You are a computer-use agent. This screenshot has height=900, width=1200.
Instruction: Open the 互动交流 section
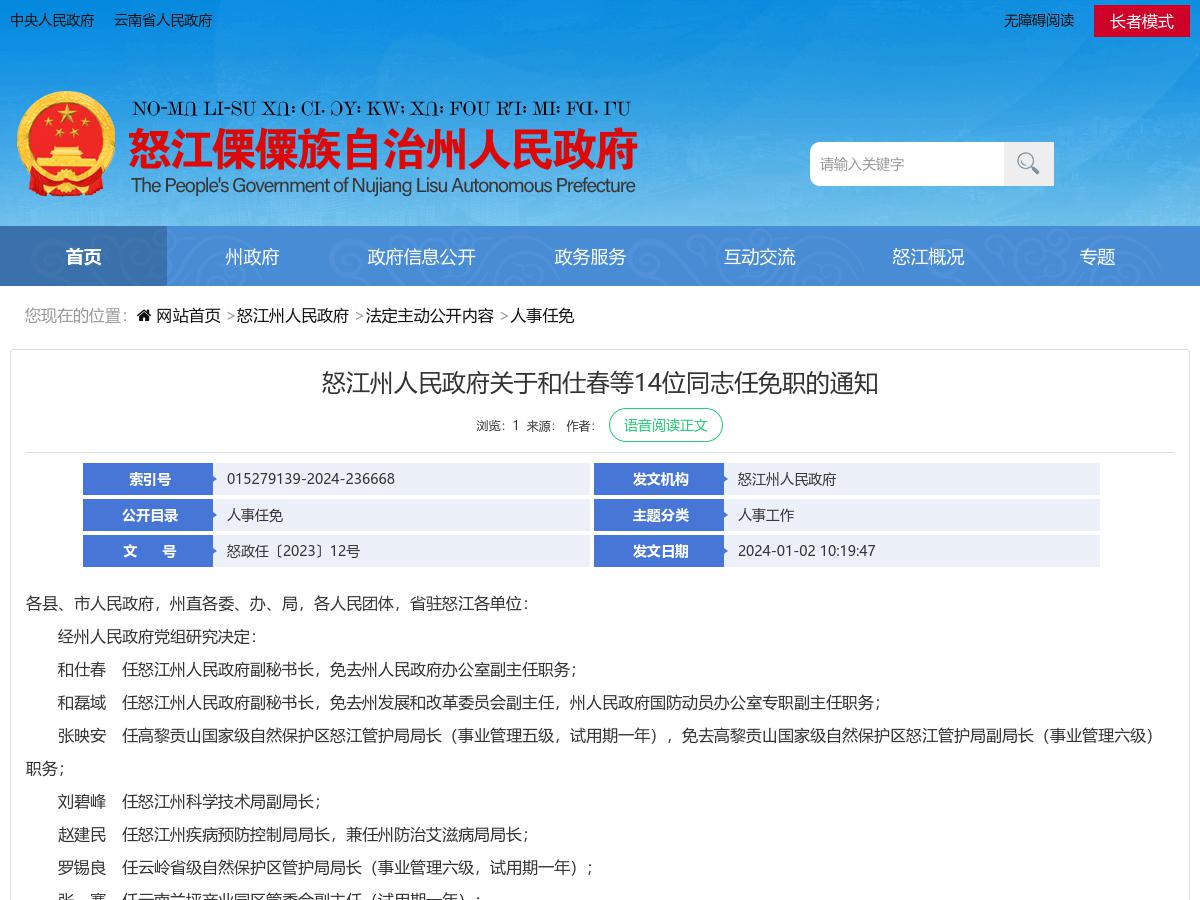(759, 256)
